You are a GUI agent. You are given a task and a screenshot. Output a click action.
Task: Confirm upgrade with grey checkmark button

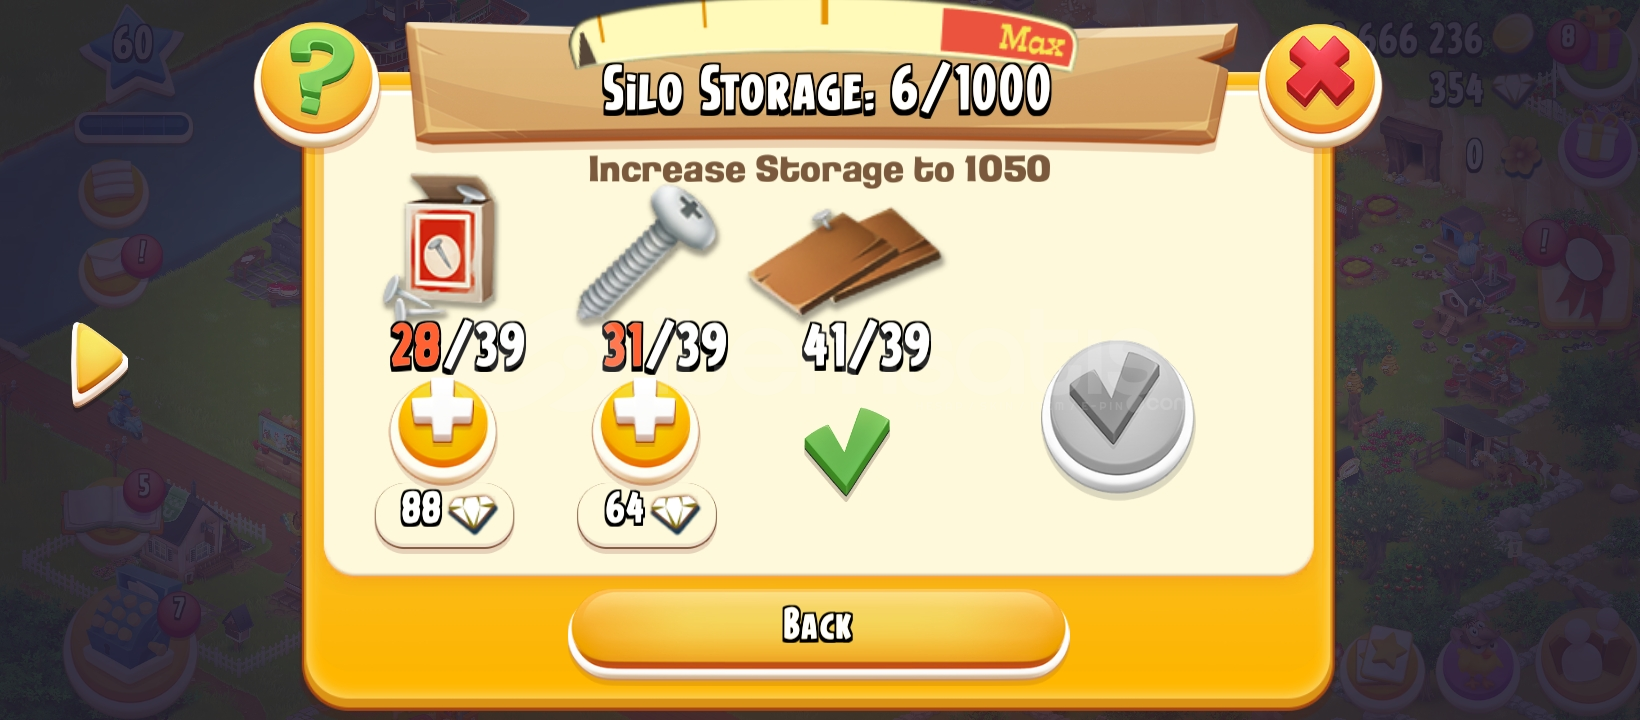[1117, 413]
